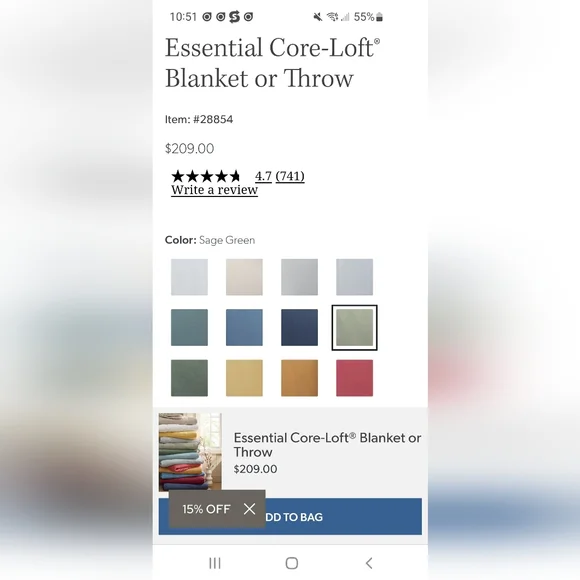Open the 4.7 rating score link
580x580 pixels.
pos(263,176)
